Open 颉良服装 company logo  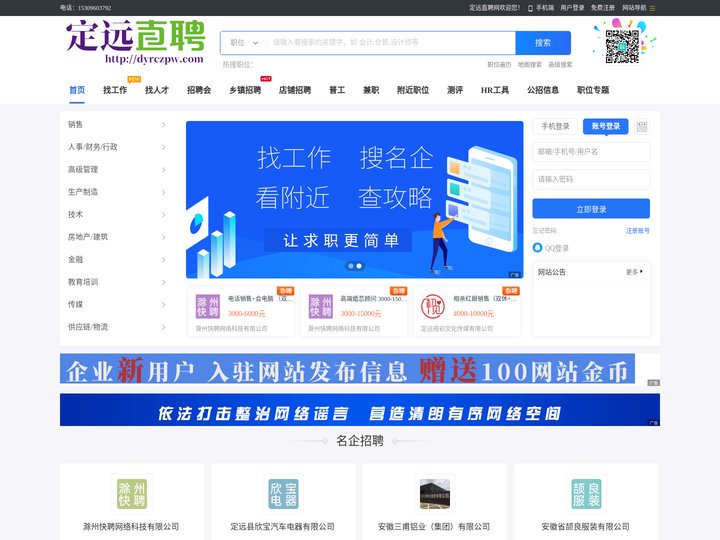(x=586, y=494)
